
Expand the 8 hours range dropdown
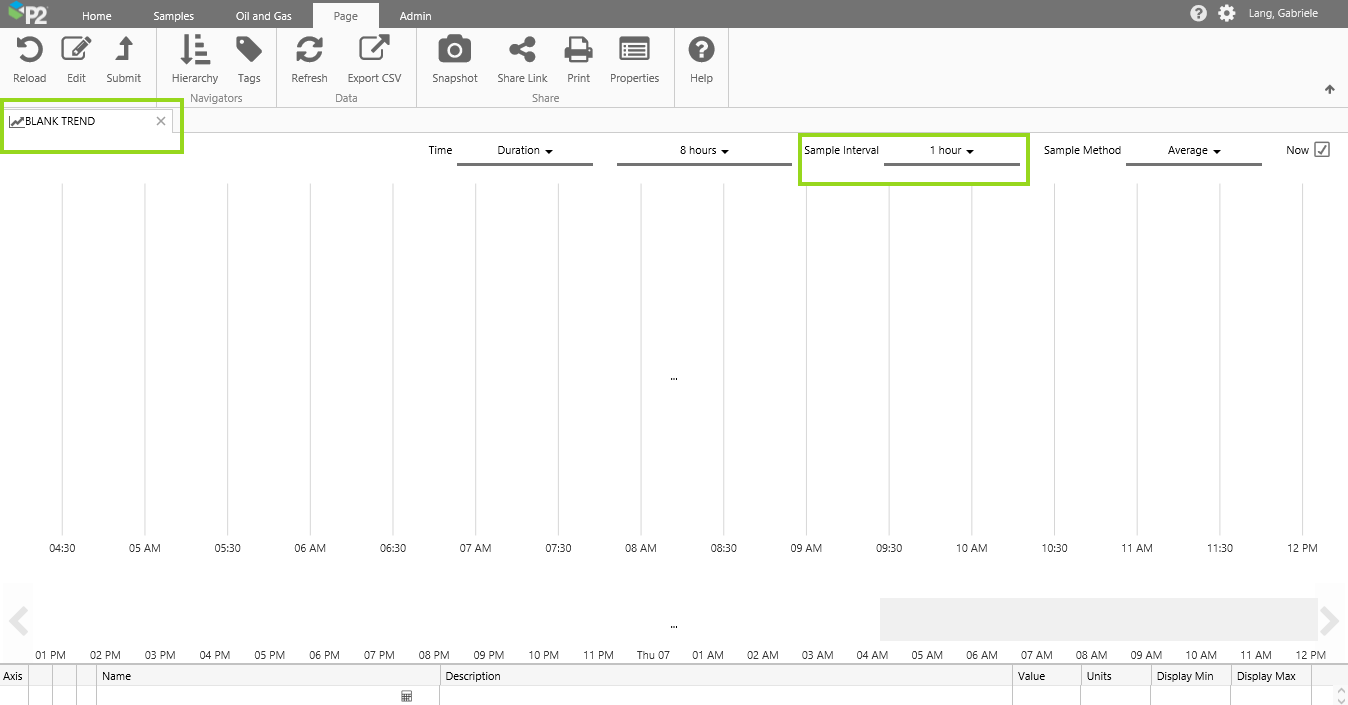pos(704,151)
